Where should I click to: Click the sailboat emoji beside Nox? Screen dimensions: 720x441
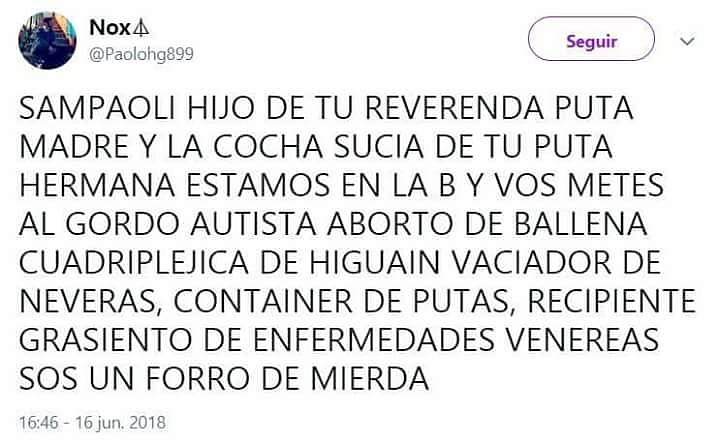(141, 28)
